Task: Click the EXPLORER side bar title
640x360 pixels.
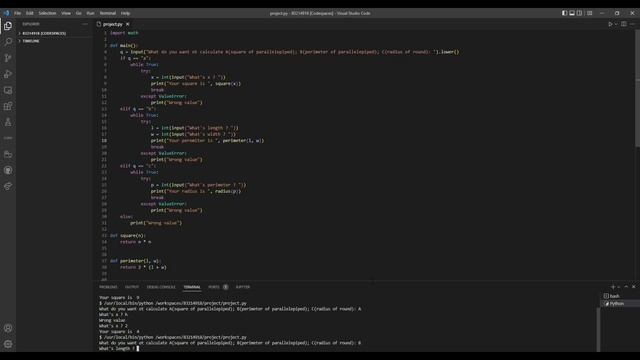Action: (31, 24)
